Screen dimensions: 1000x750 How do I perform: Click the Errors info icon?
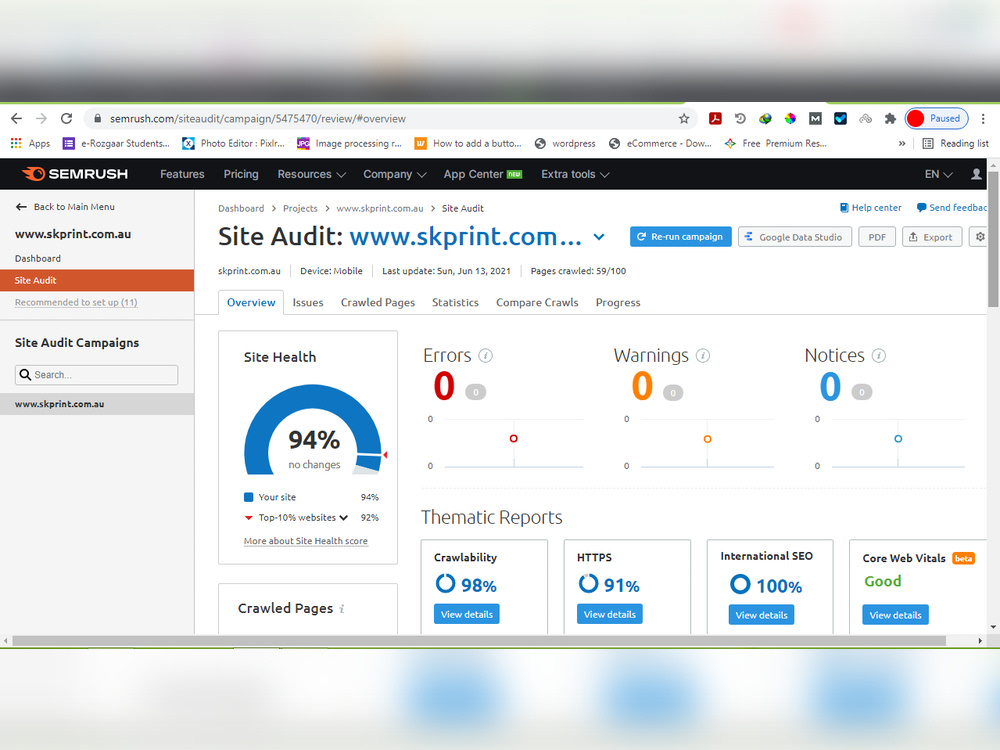(x=485, y=356)
